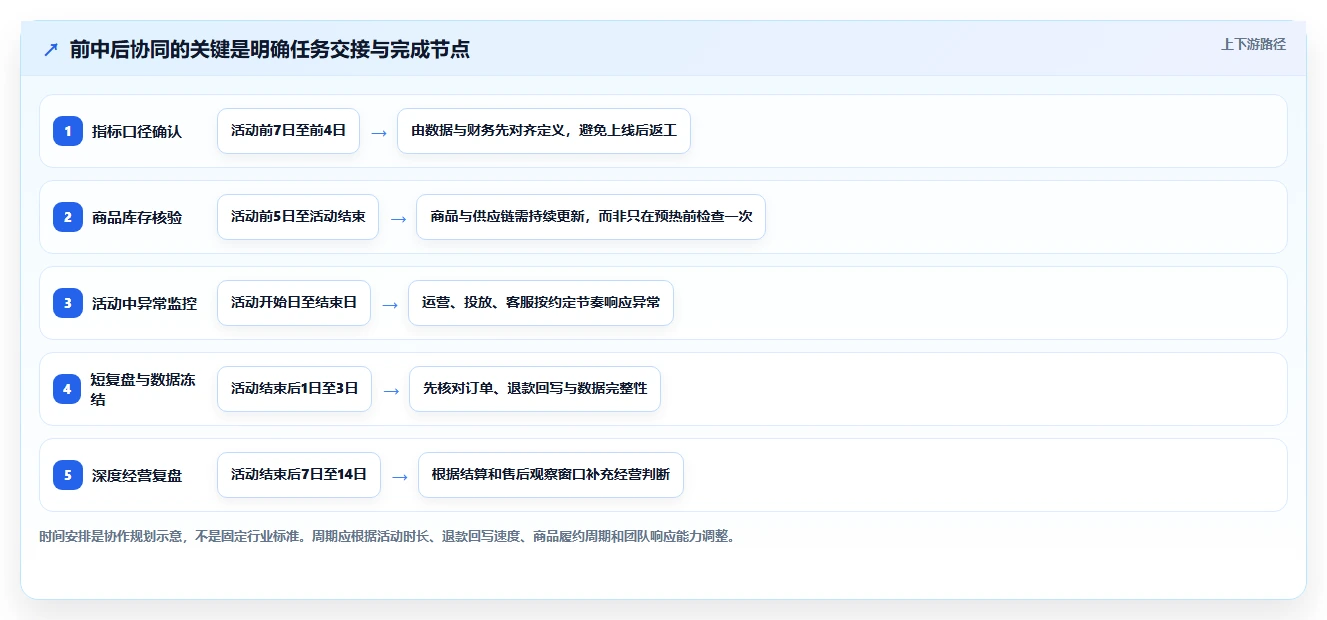Viewport: 1327px width, 620px height.
Task: Click the 根据结算和售后观察窗口 description box
Action: pyautogui.click(x=551, y=475)
